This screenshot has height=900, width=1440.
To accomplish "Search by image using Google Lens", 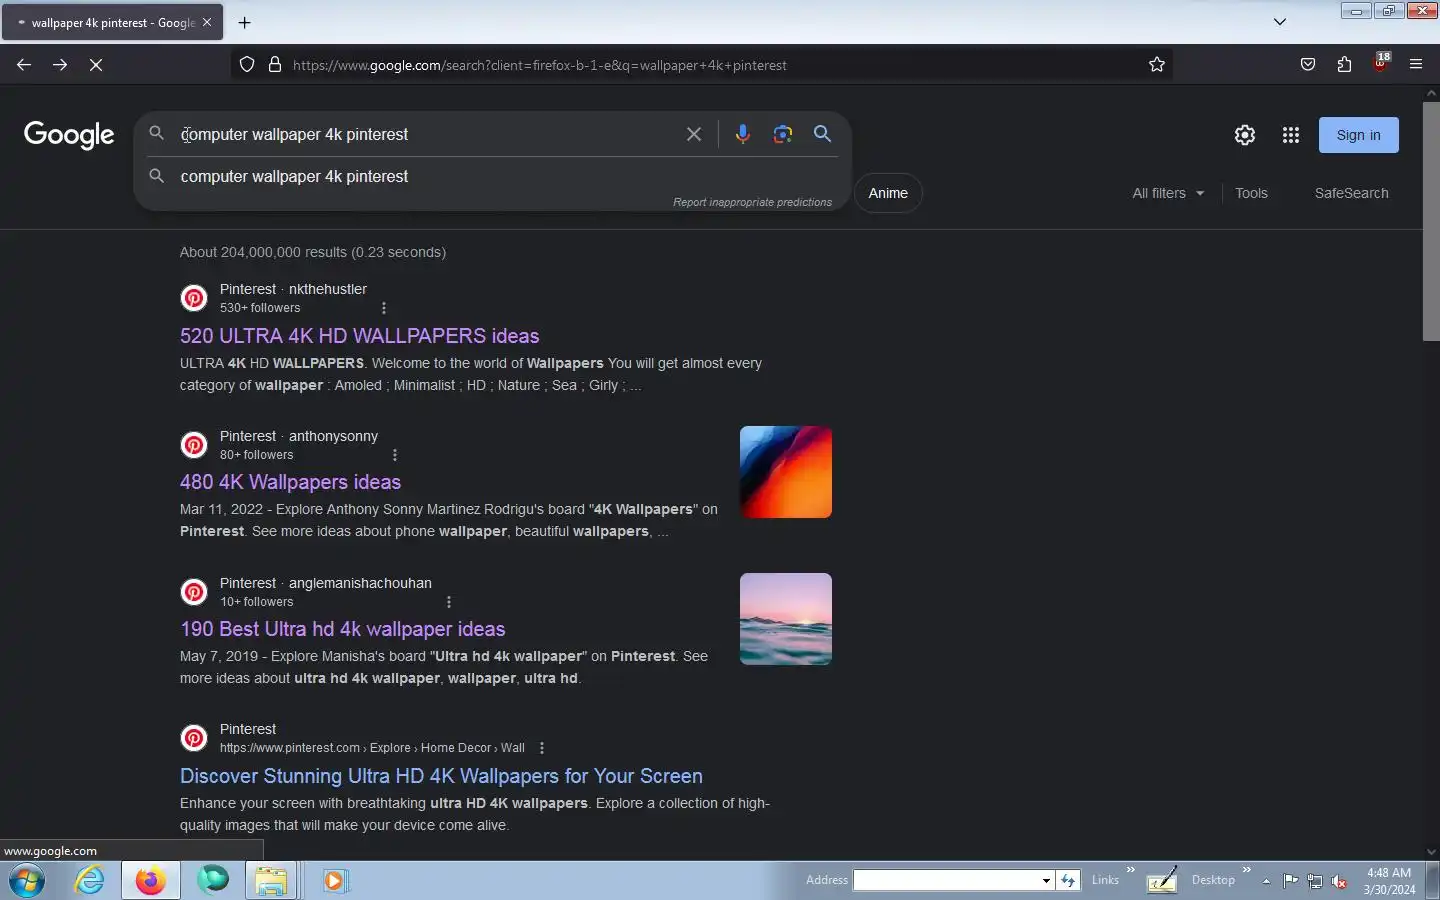I will (783, 134).
